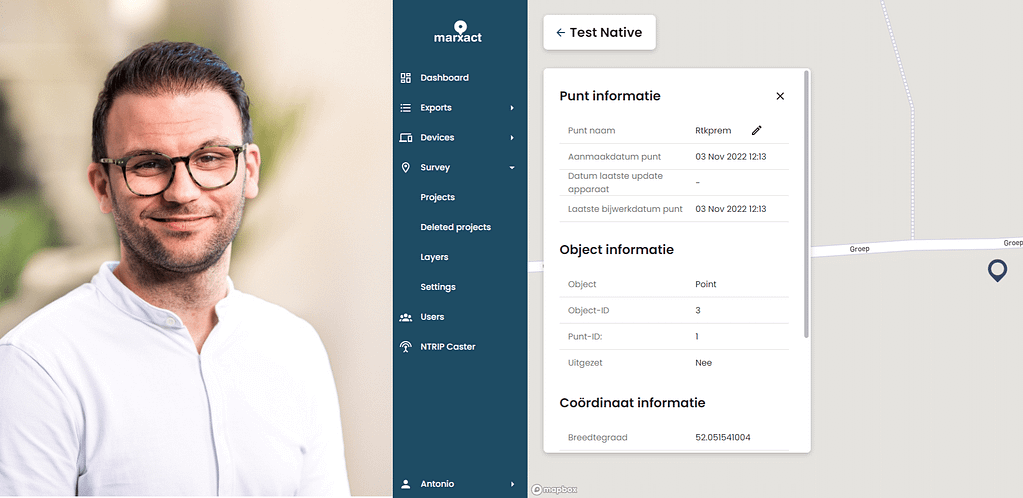This screenshot has height=498, width=1023.
Task: Click the Object informatie heading
Action: [x=617, y=249]
